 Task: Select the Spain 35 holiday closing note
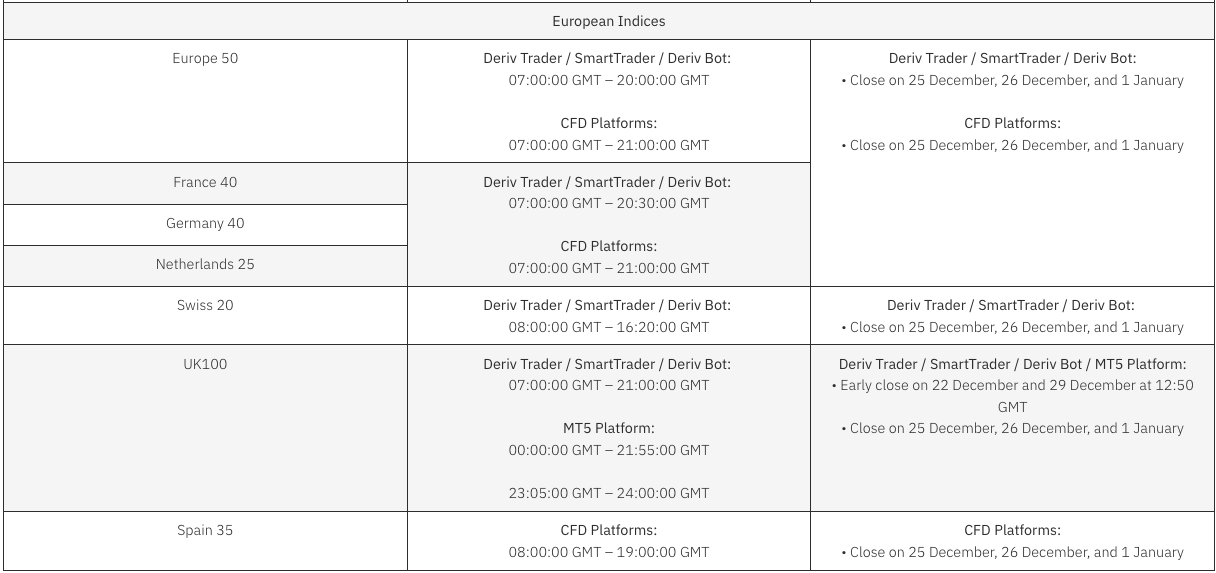coord(1012,552)
